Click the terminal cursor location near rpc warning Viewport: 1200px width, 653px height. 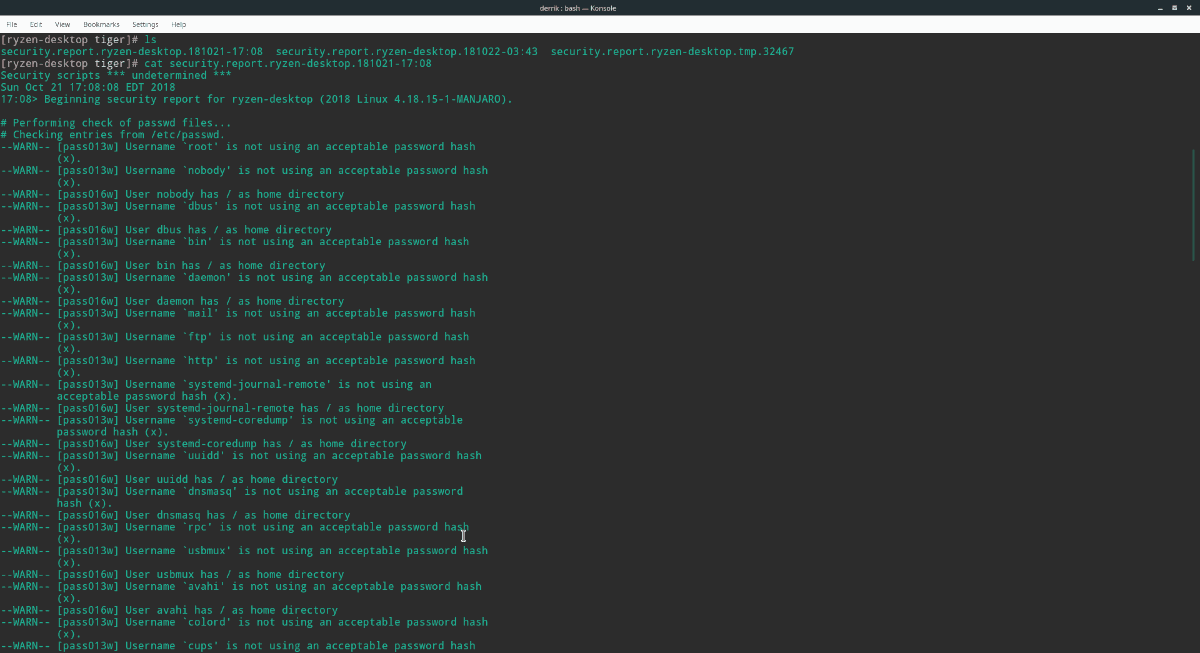pos(463,536)
